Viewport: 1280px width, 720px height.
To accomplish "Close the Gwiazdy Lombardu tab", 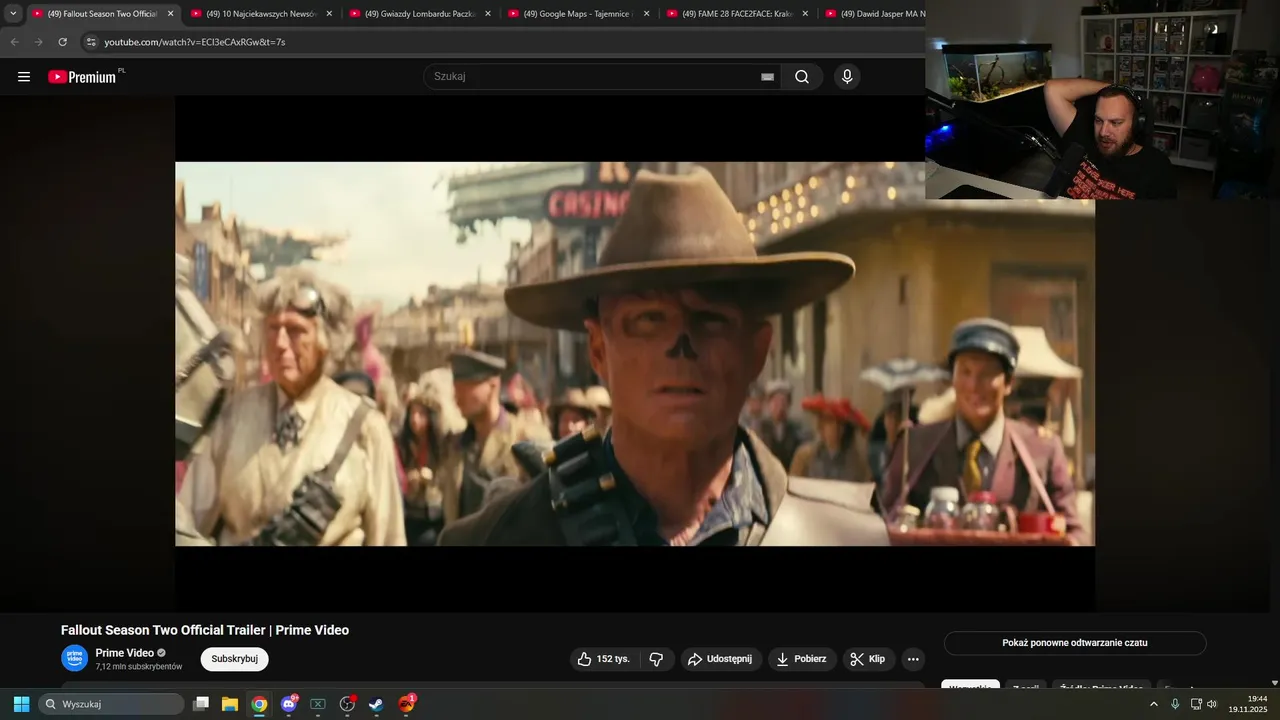I will [x=488, y=14].
